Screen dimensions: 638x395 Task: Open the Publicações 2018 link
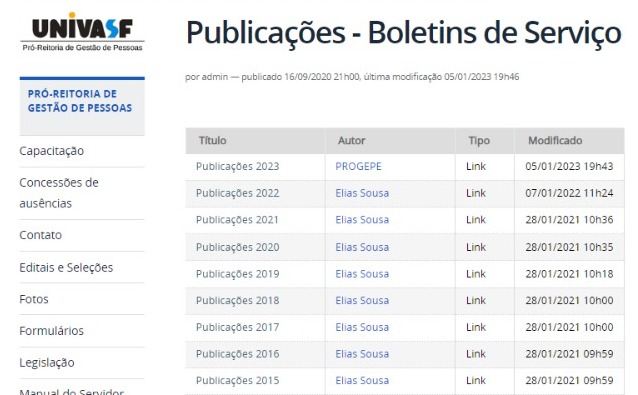pyautogui.click(x=237, y=300)
